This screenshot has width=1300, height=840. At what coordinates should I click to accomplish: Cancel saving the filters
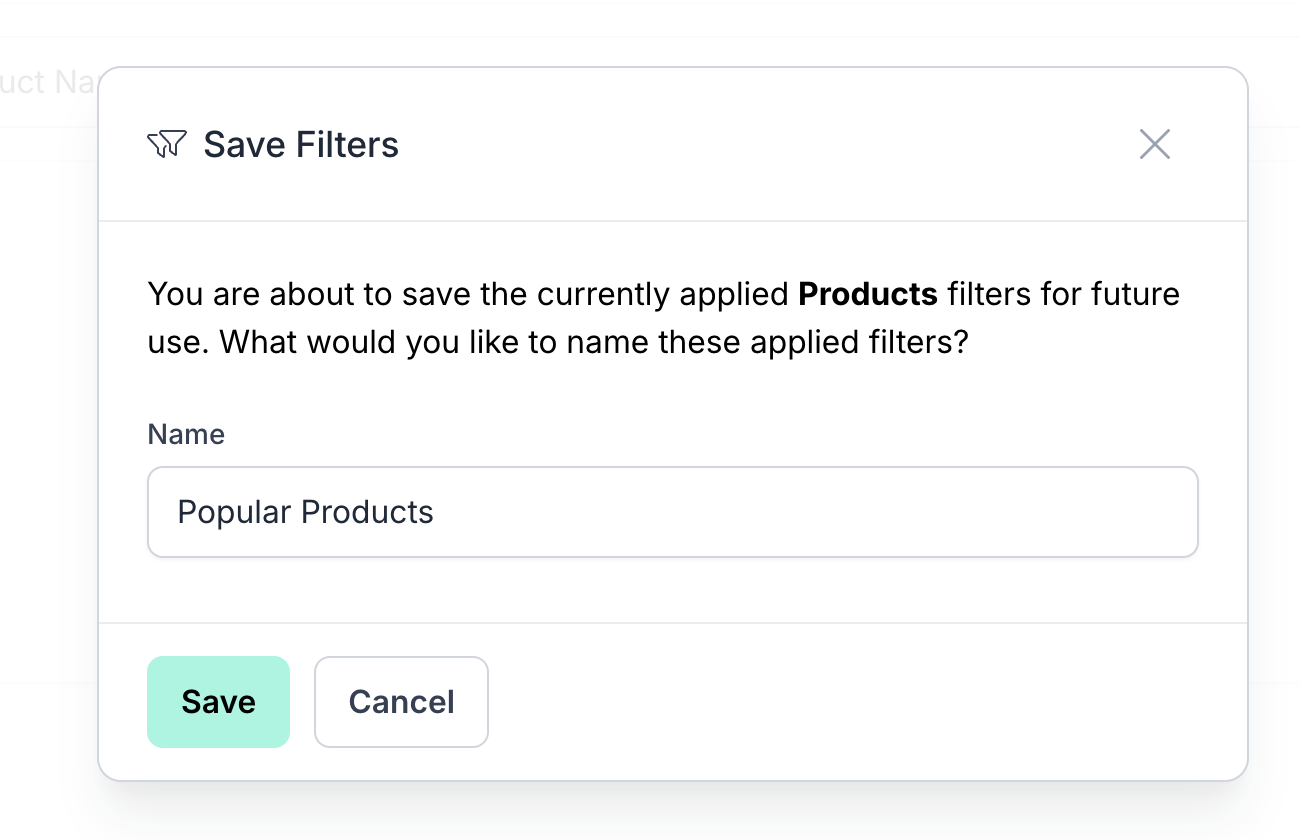pos(401,702)
